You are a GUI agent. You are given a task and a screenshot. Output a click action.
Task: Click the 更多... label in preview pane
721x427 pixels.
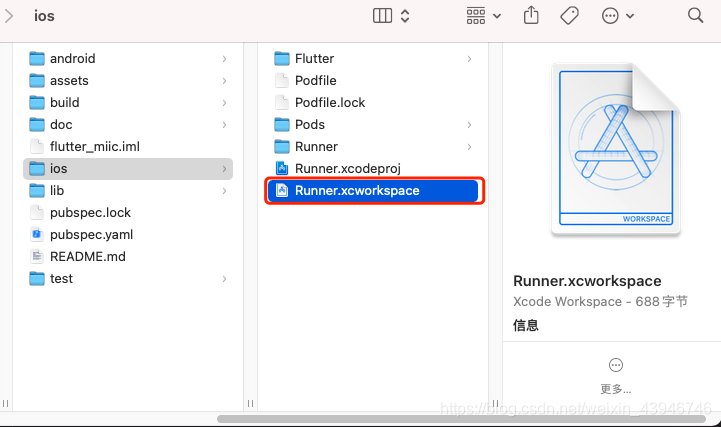(616, 389)
